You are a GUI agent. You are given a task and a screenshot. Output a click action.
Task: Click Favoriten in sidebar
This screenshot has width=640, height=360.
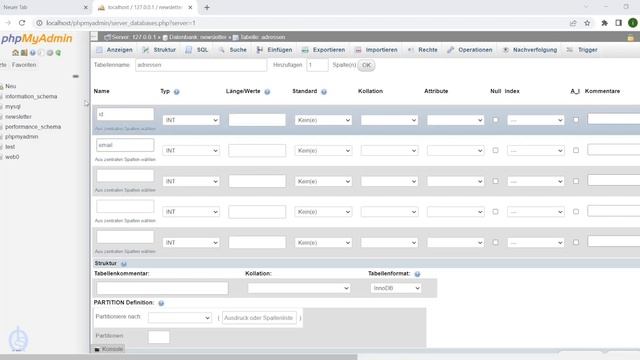tap(24, 64)
